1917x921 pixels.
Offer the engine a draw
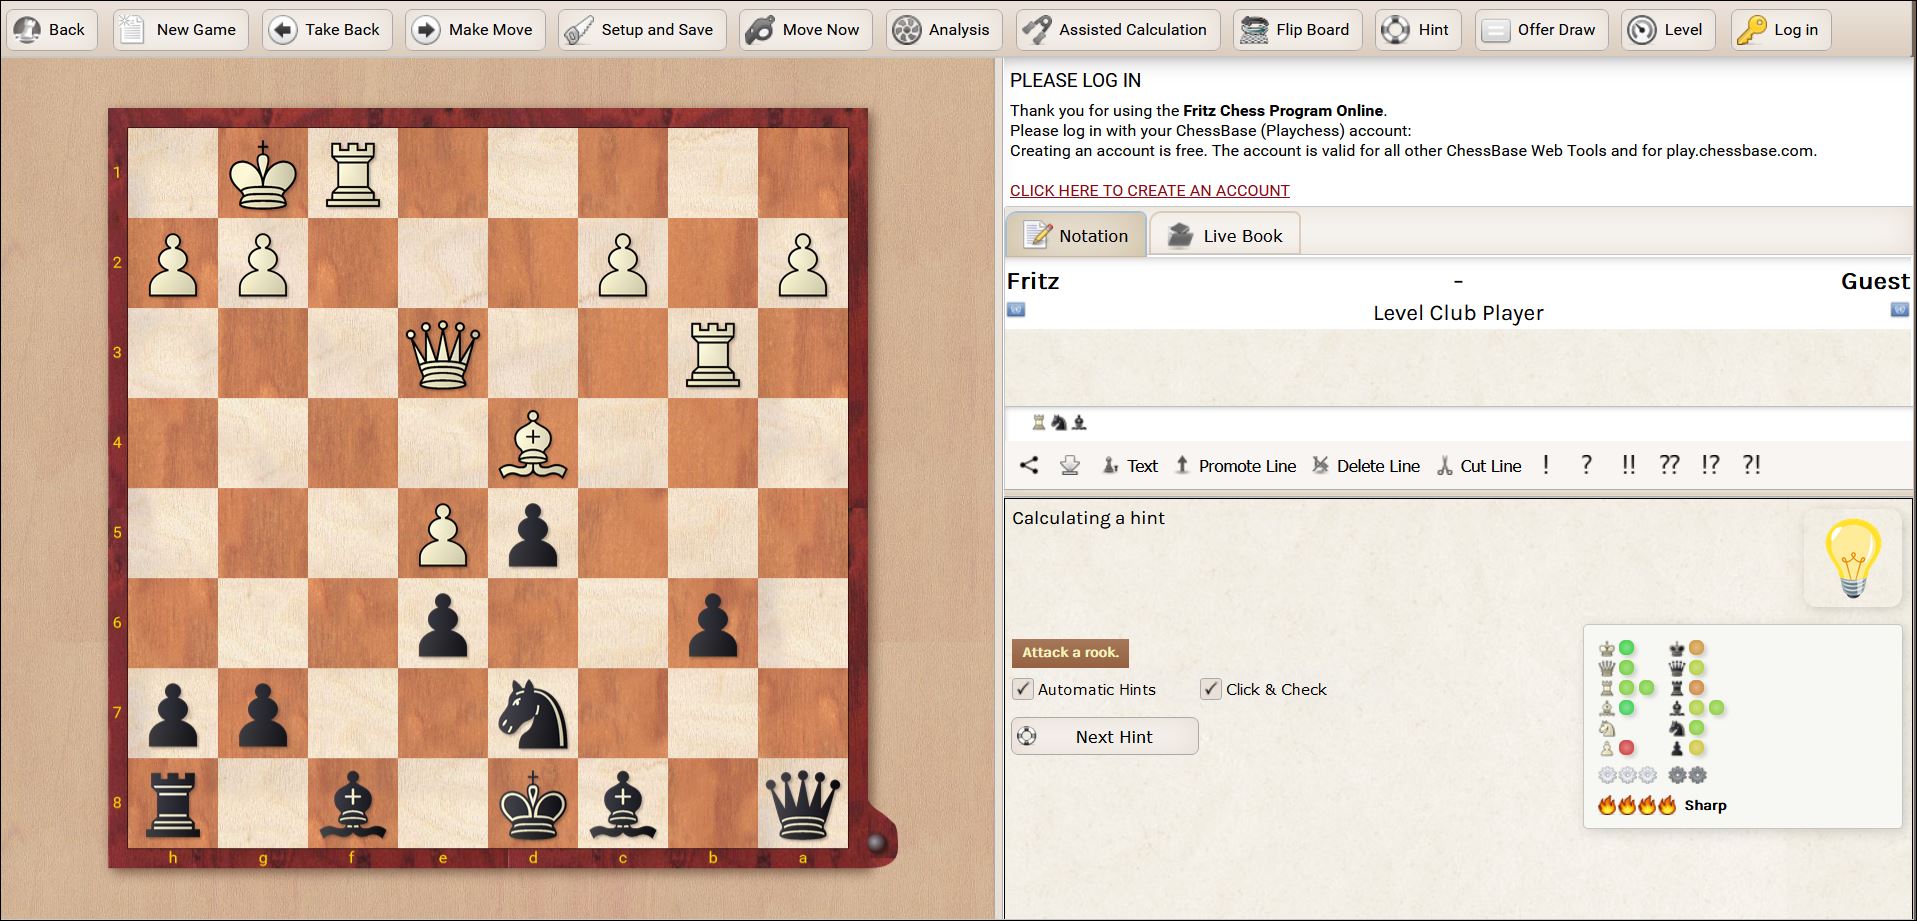click(x=1541, y=29)
